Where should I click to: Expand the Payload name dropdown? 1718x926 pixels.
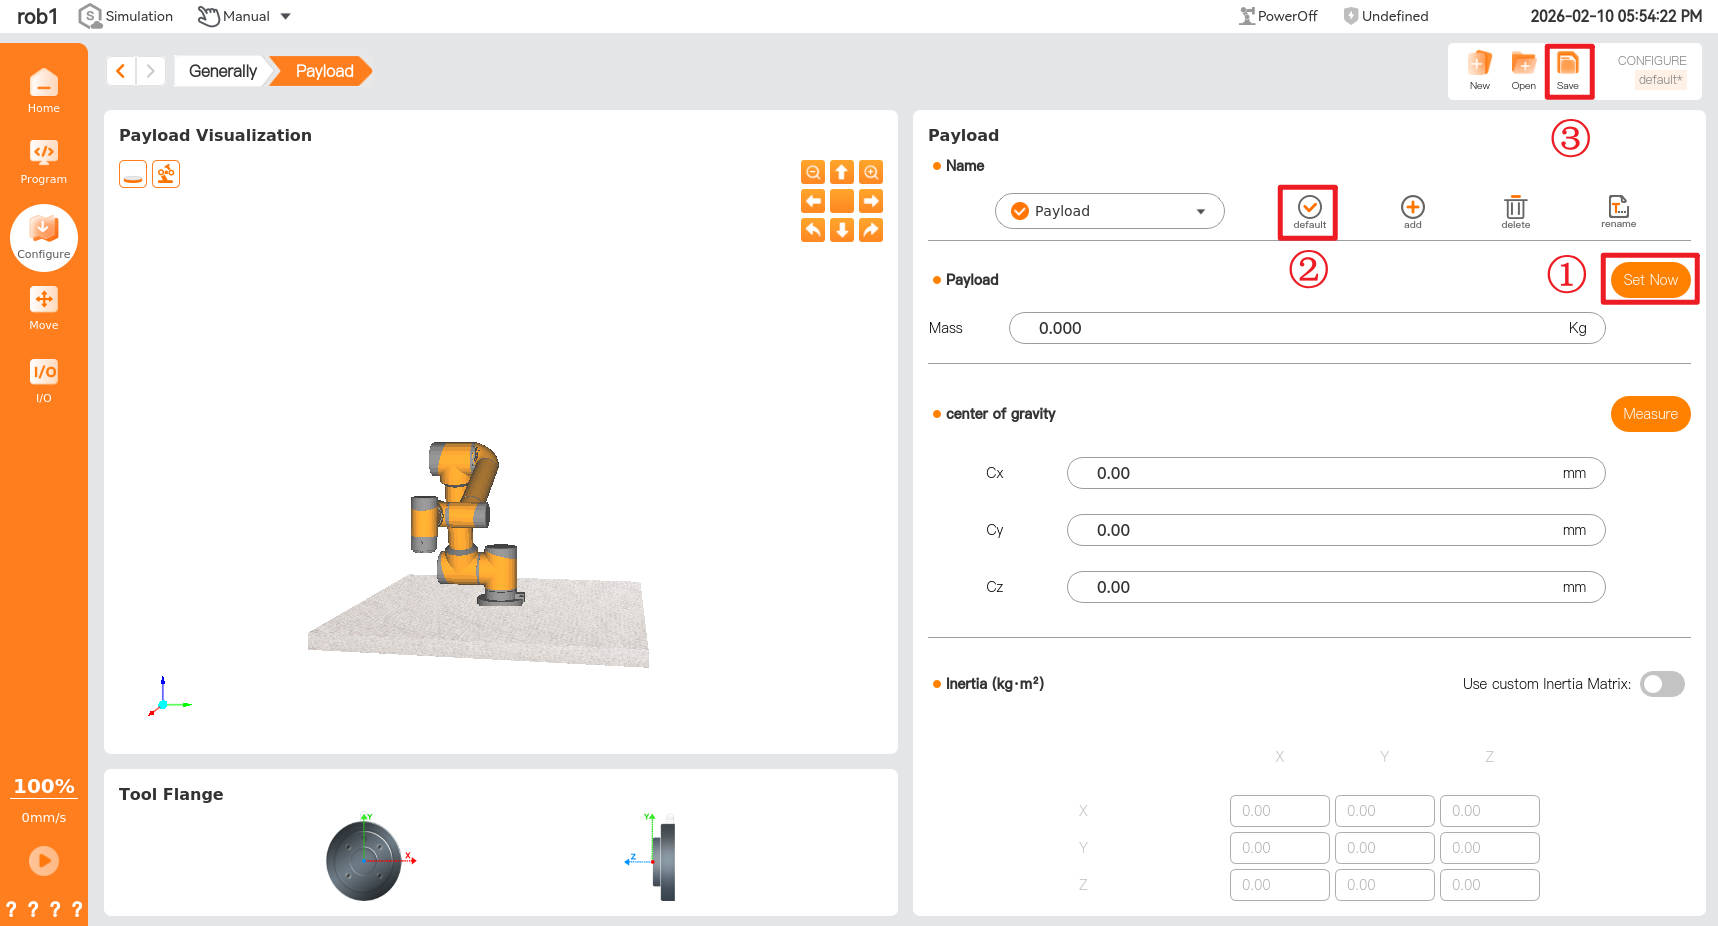(x=1109, y=211)
